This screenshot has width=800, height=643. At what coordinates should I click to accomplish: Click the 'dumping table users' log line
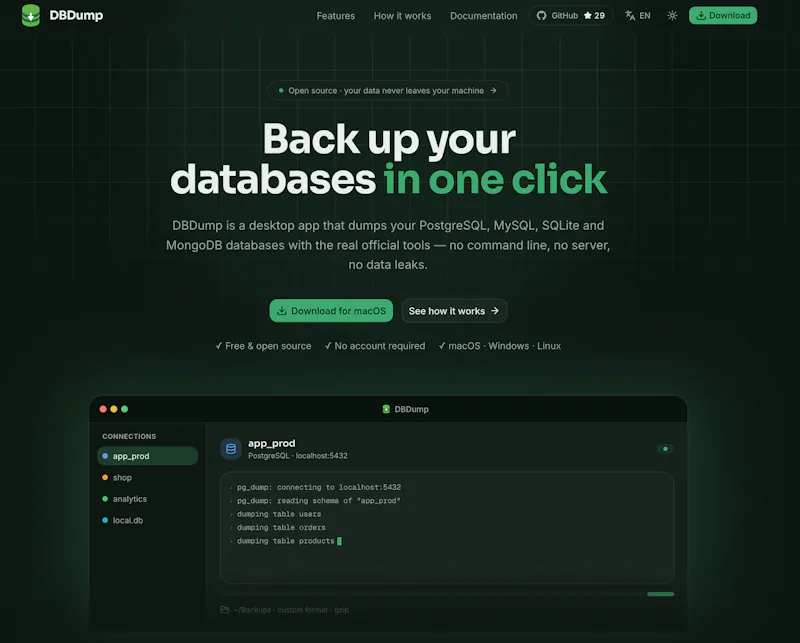pos(279,514)
